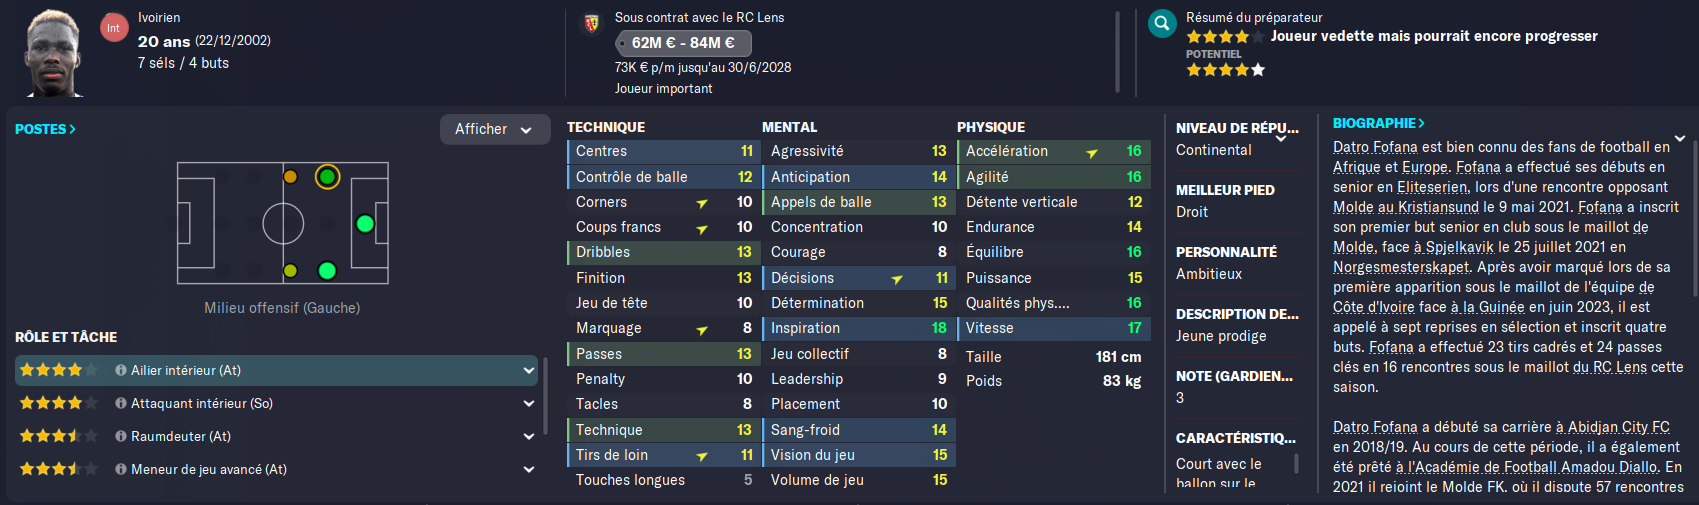Open the Afficher dropdown
The width and height of the screenshot is (1699, 505).
pos(495,129)
